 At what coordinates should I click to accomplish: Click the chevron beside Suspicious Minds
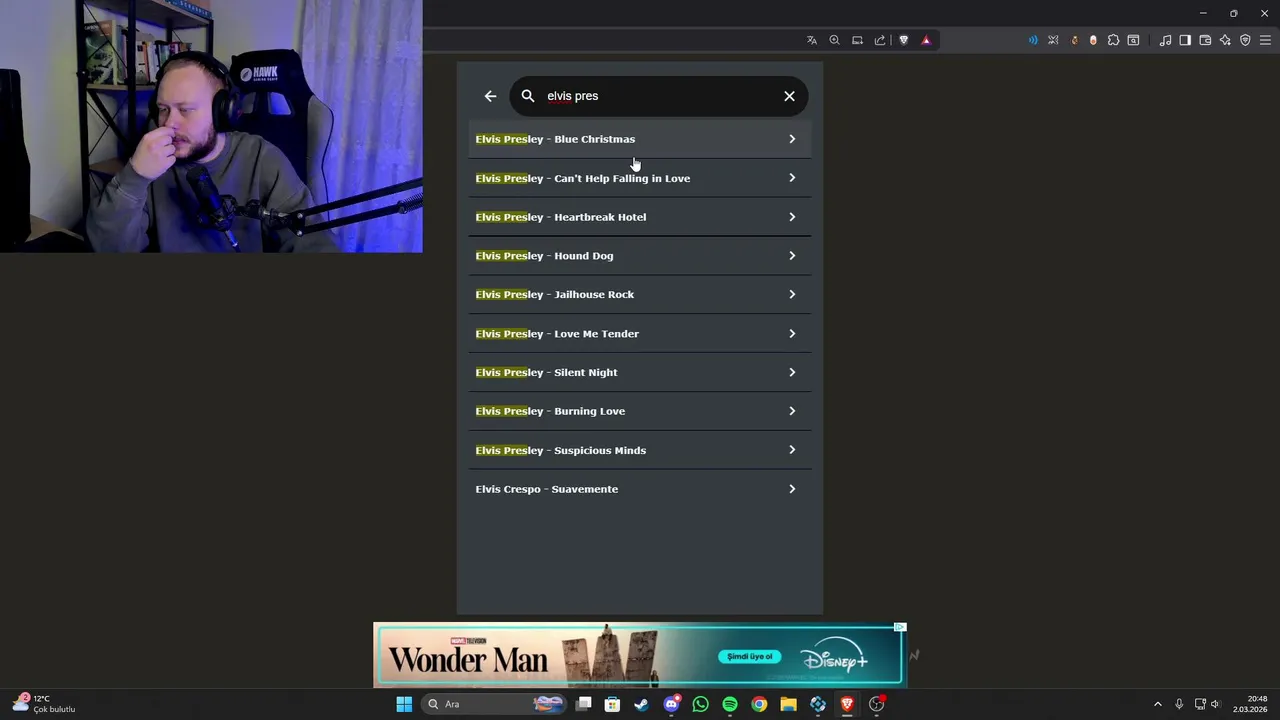click(x=792, y=450)
